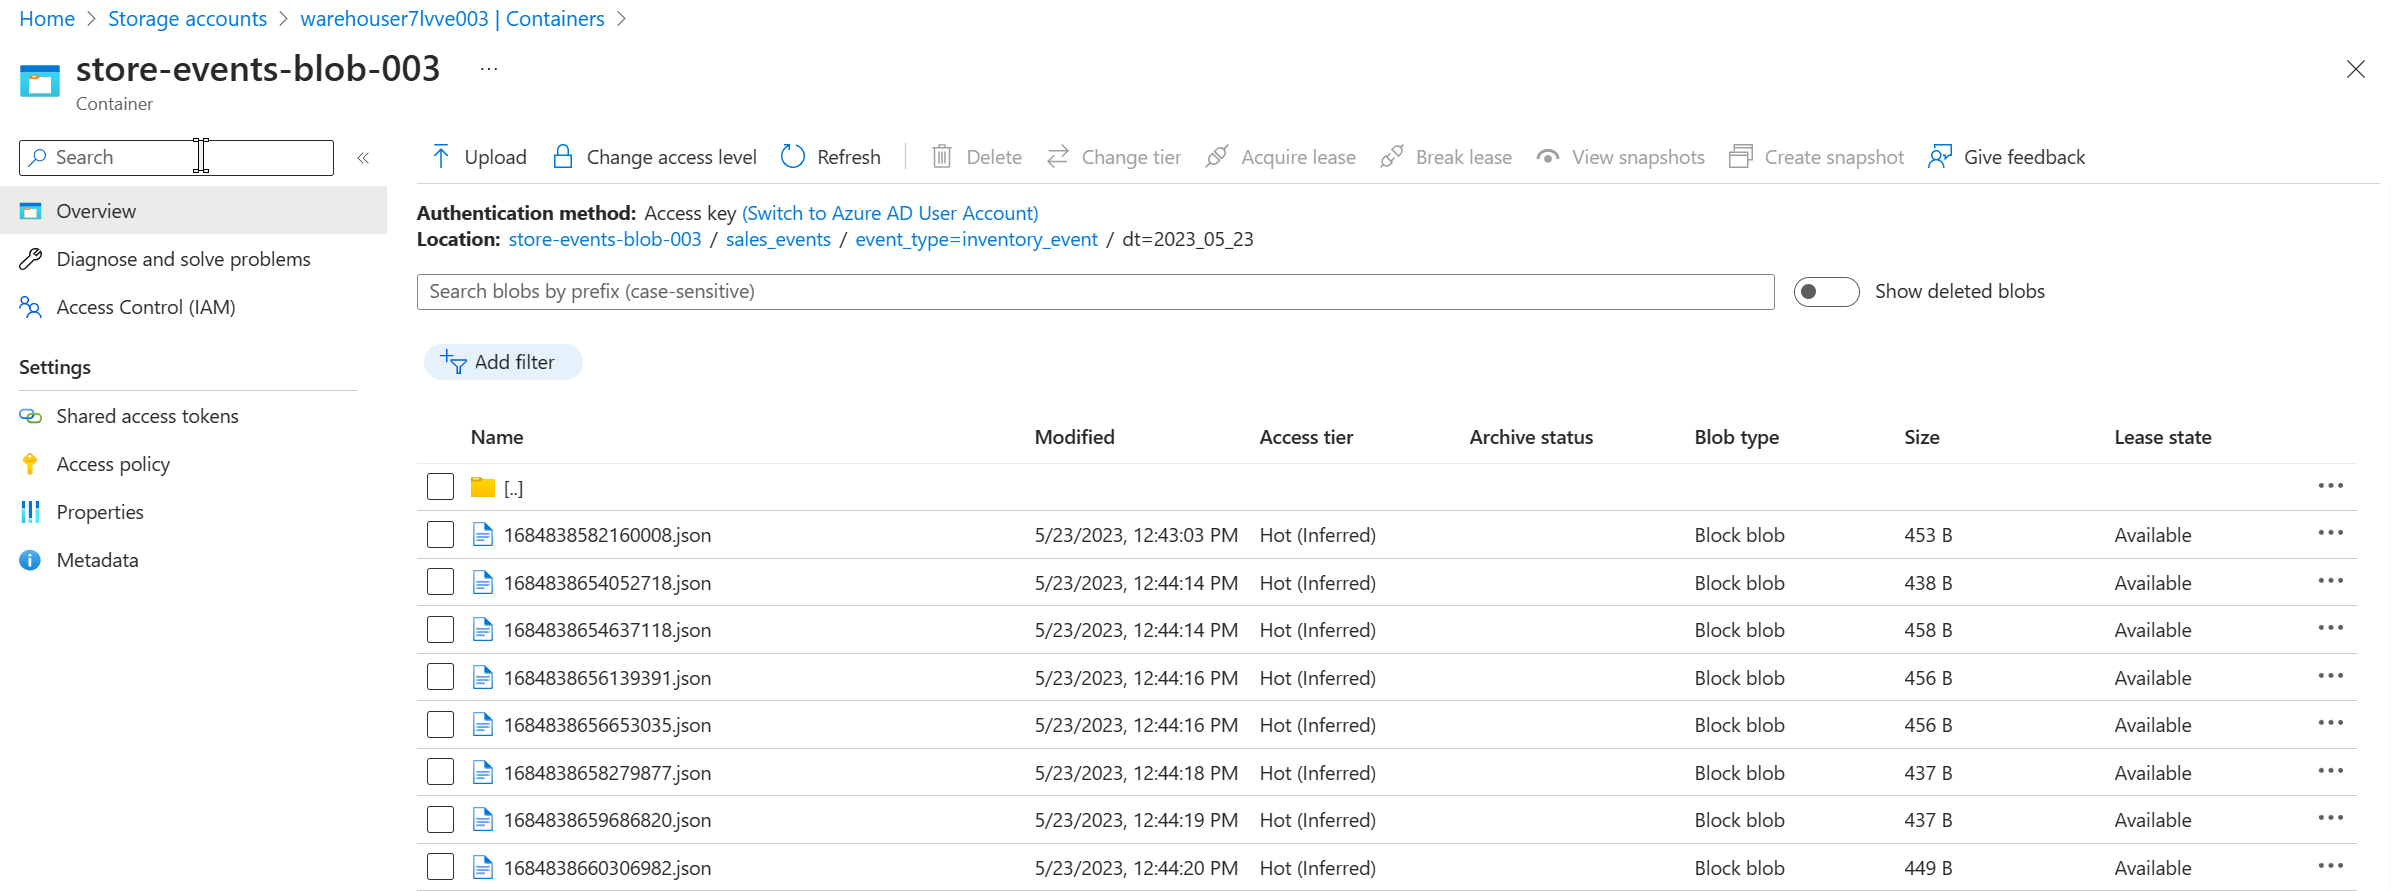Click the Change tier arrows icon
2391x891 pixels.
click(x=1057, y=156)
